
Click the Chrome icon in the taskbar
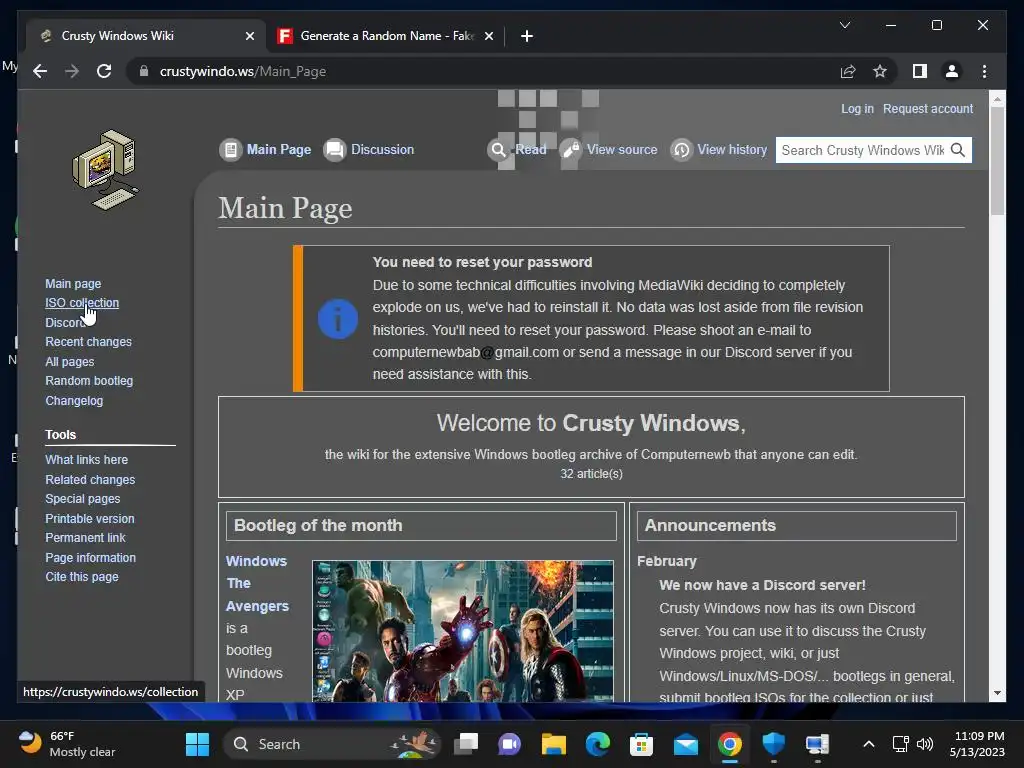click(729, 744)
